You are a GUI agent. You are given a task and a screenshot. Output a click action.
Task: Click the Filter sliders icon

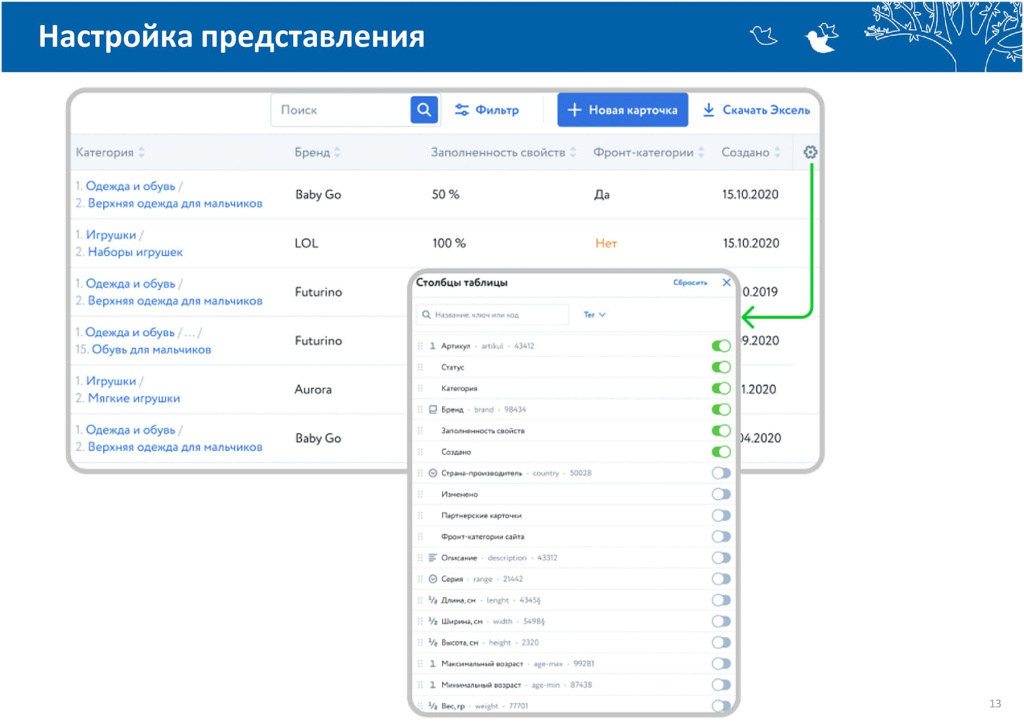pyautogui.click(x=462, y=110)
